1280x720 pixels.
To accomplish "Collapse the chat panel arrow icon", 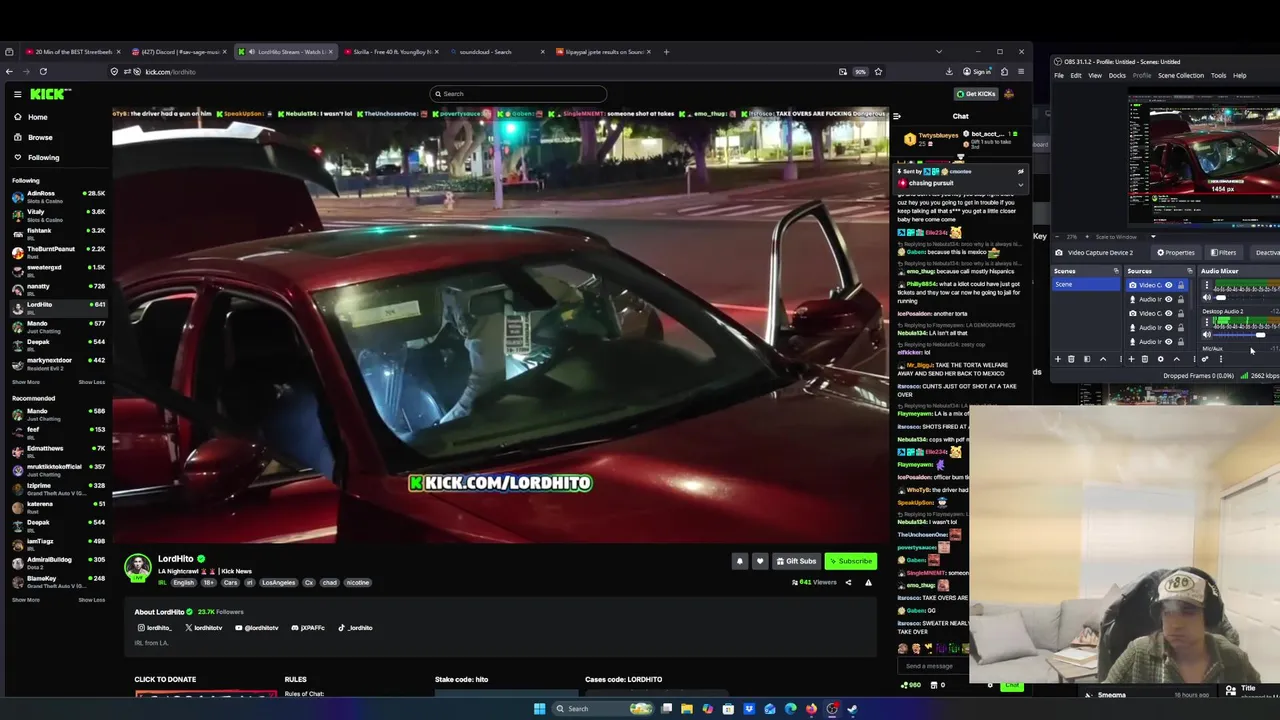I will 897,117.
